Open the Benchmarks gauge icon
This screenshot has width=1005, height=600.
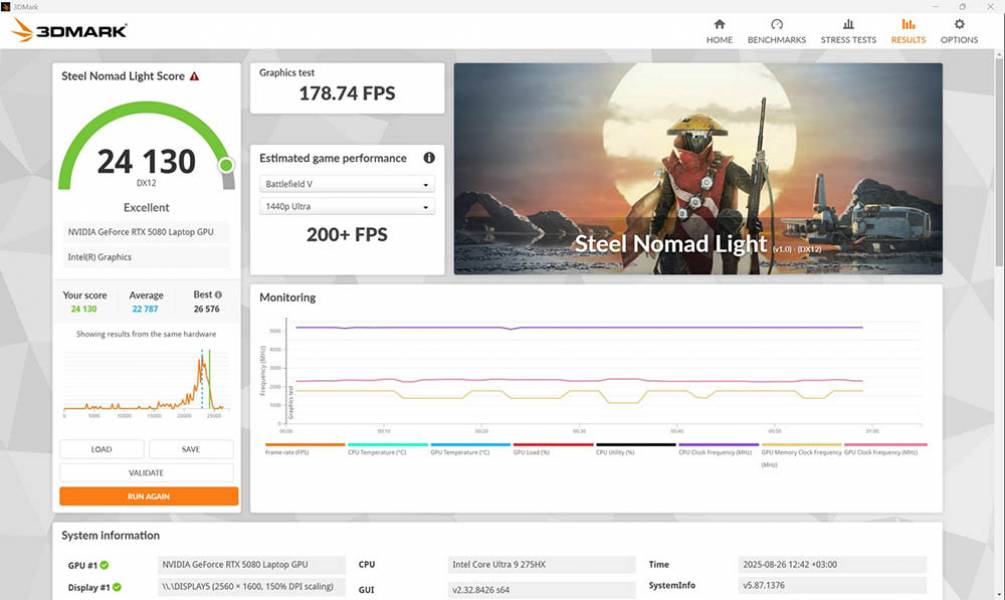[776, 25]
